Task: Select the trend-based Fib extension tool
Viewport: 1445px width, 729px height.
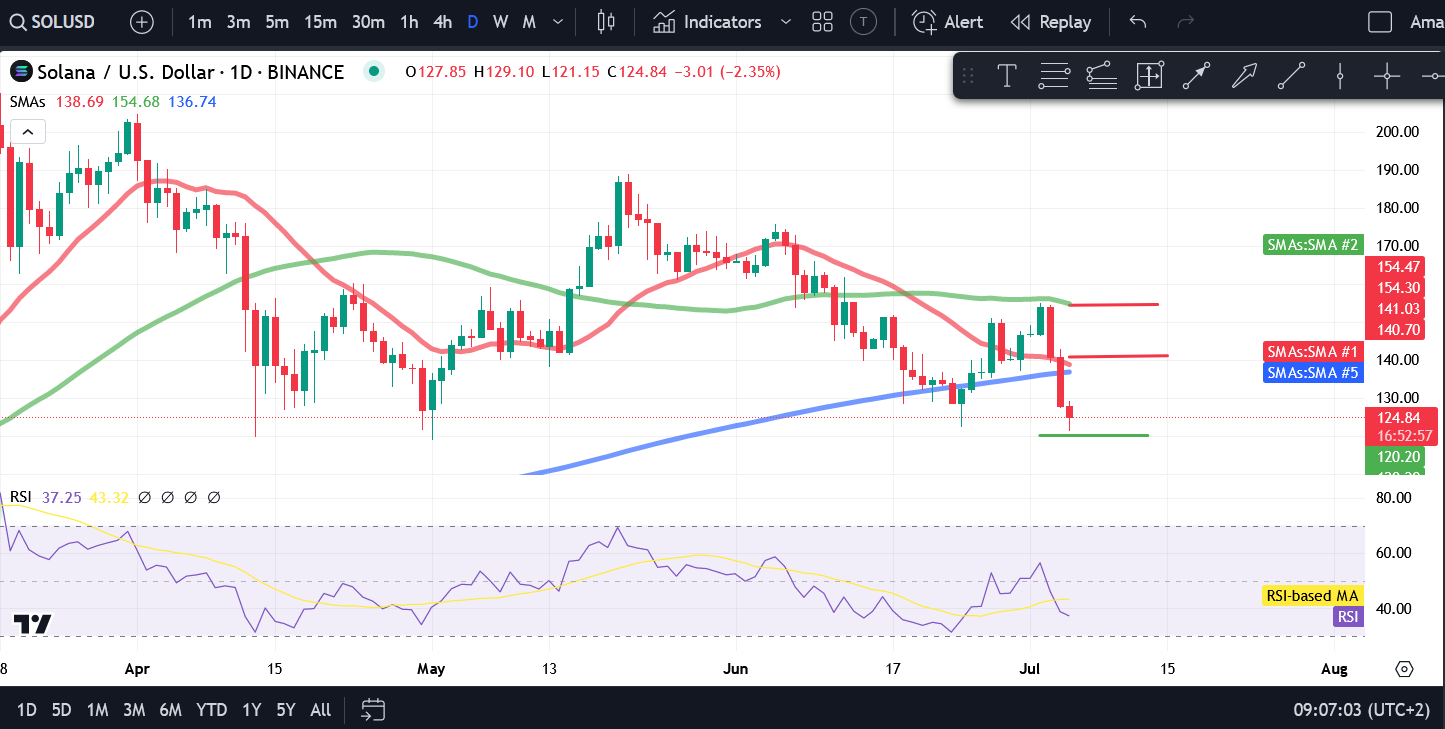Action: click(1100, 75)
